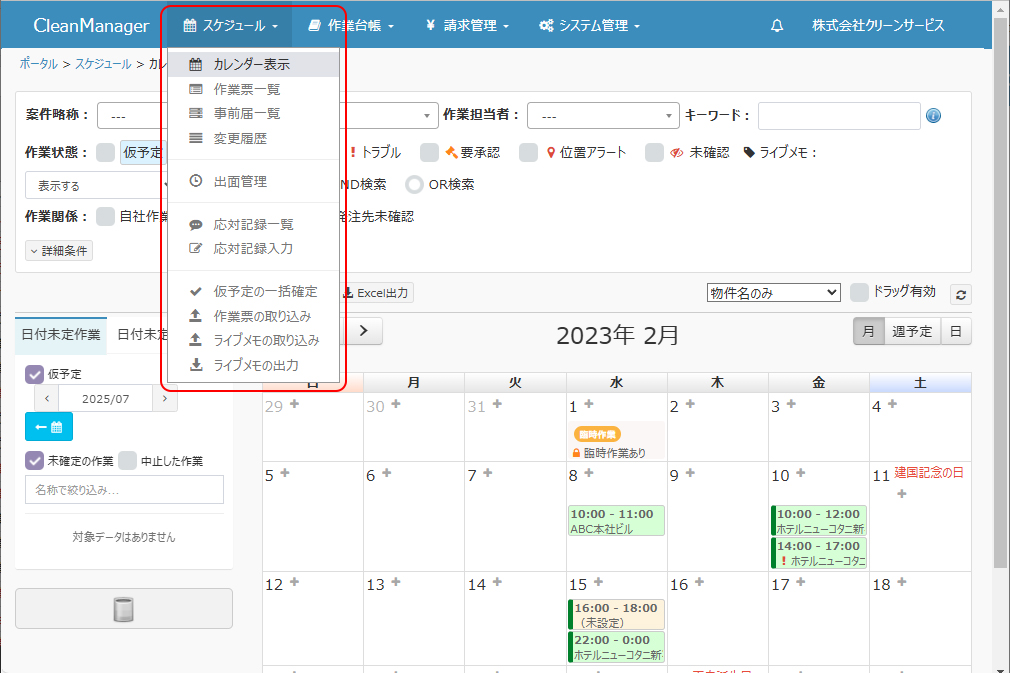Click the キーワード text field
Viewport: 1010px width, 673px height.
[x=838, y=116]
